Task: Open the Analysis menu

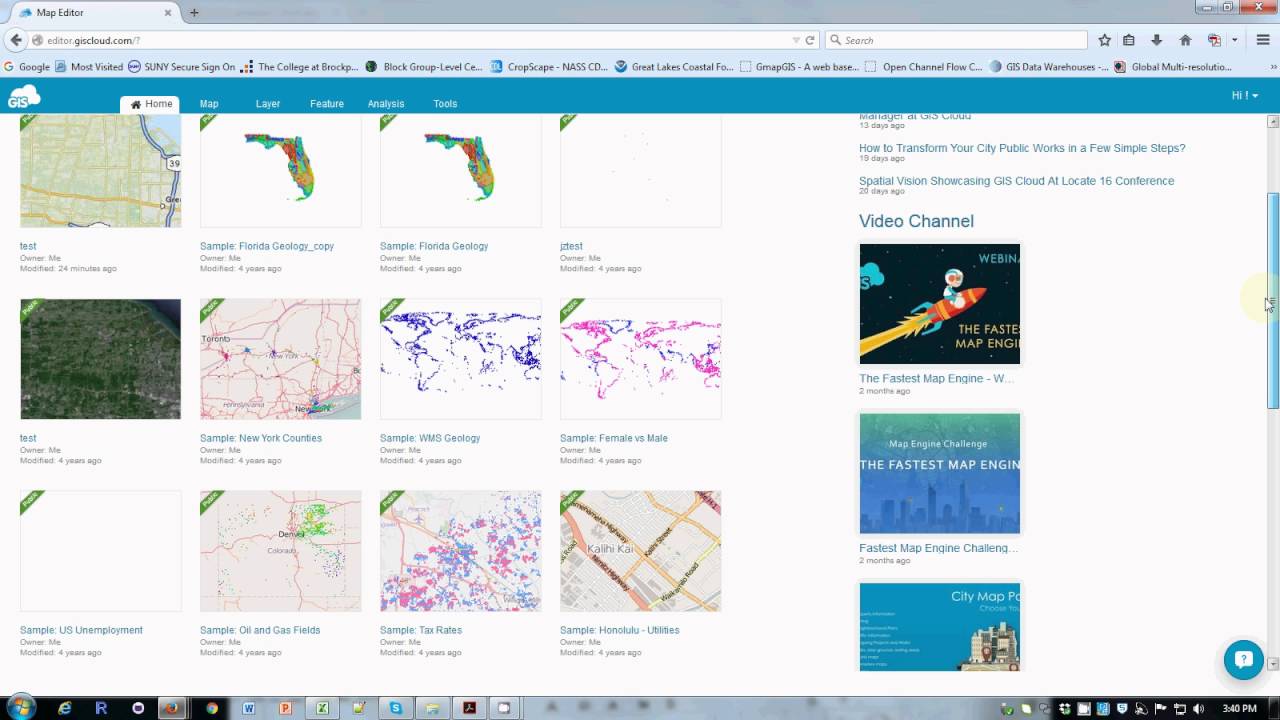Action: click(x=385, y=104)
